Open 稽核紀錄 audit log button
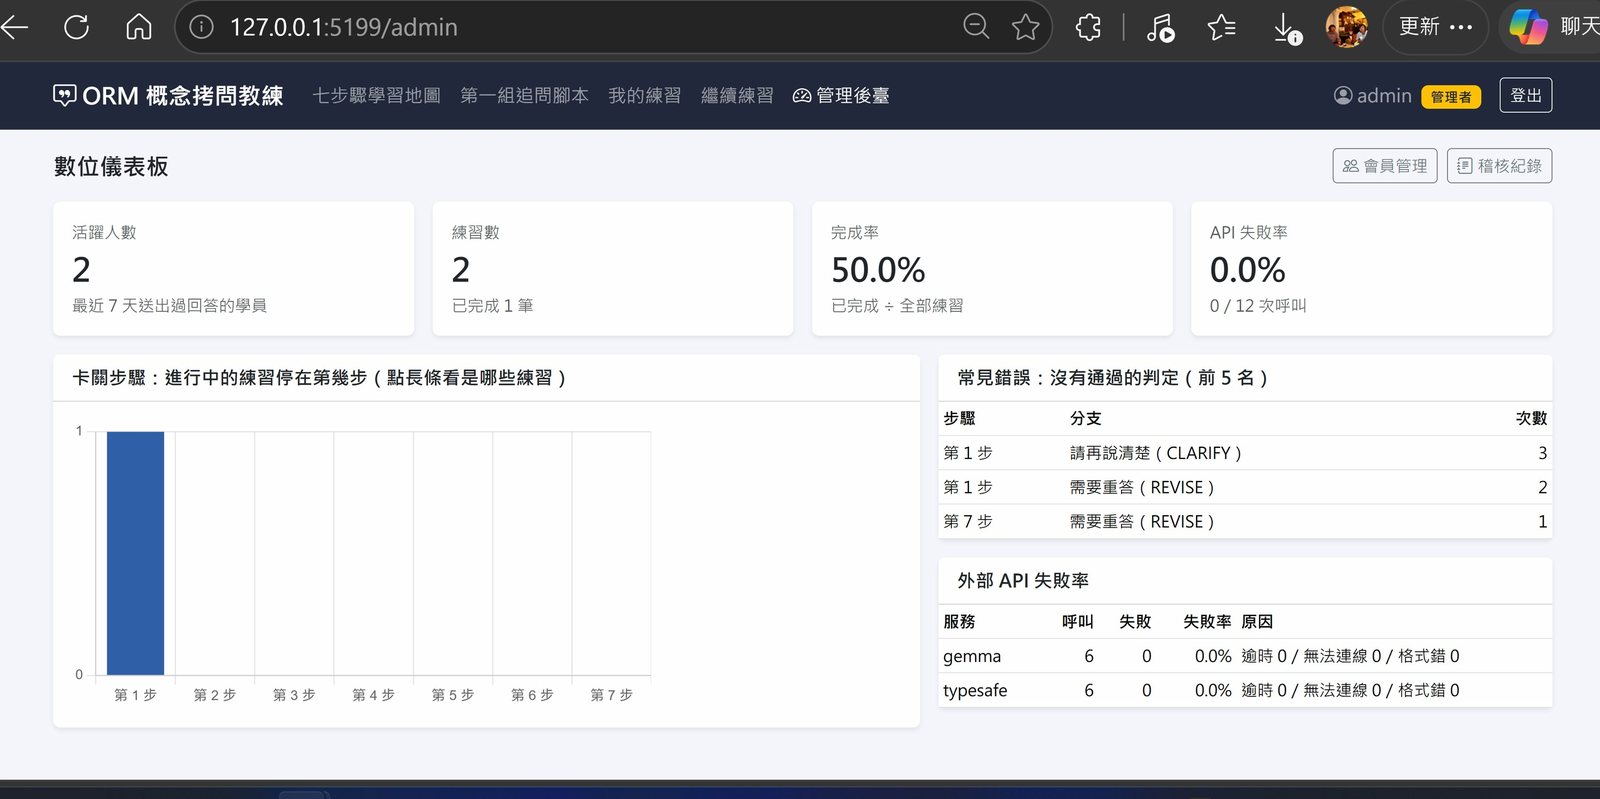The image size is (1600, 799). click(1500, 166)
